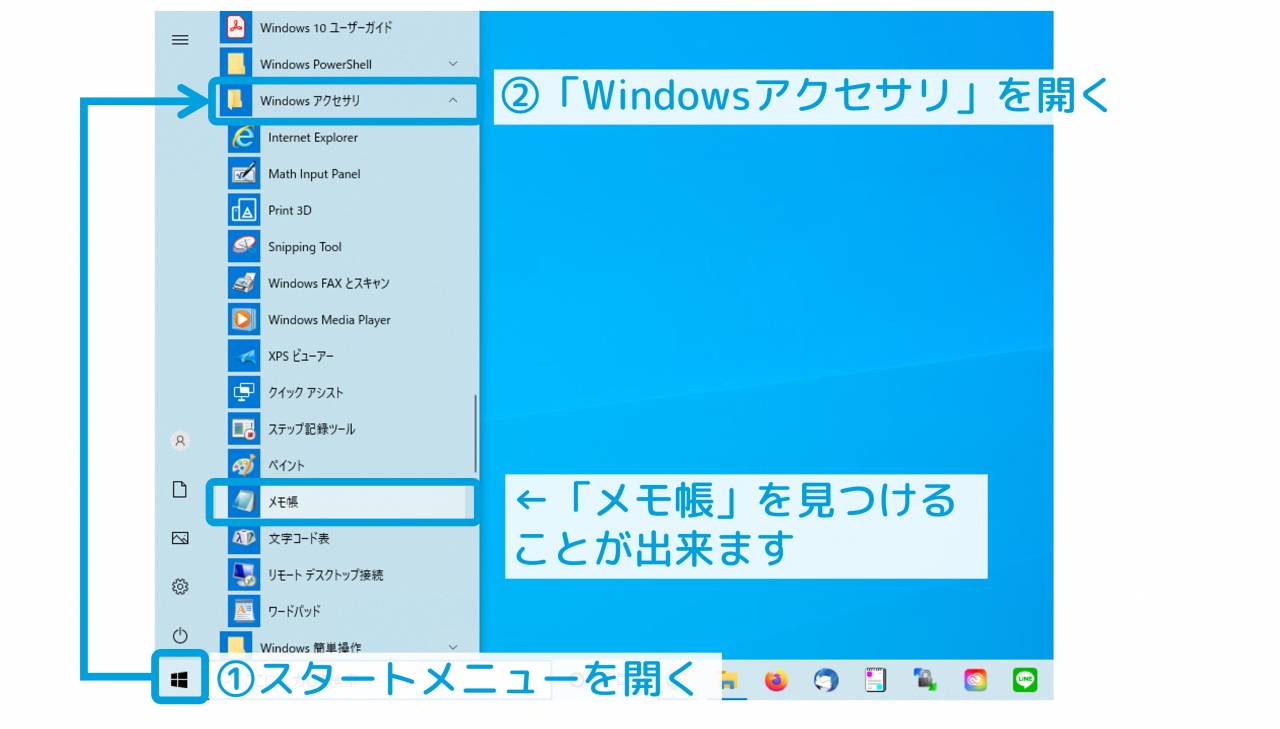Click the Windows Start button
1280x729 pixels.
click(x=180, y=680)
